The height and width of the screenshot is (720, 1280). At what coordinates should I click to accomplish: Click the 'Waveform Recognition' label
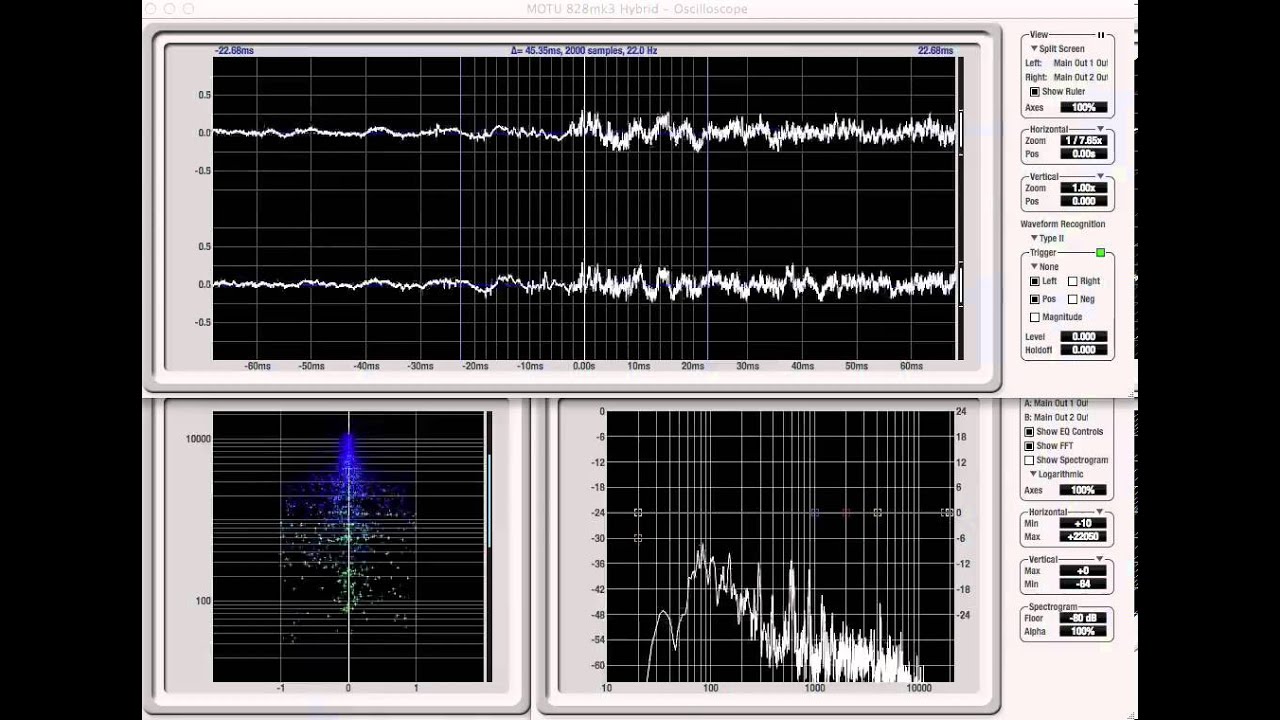[x=1063, y=225]
